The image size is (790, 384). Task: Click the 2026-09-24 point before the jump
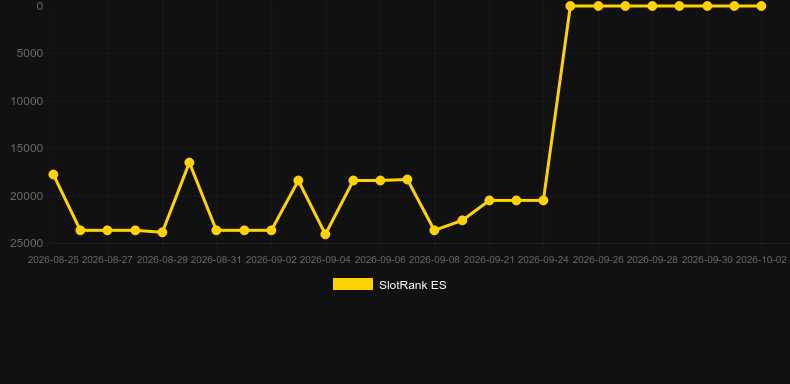pos(543,201)
